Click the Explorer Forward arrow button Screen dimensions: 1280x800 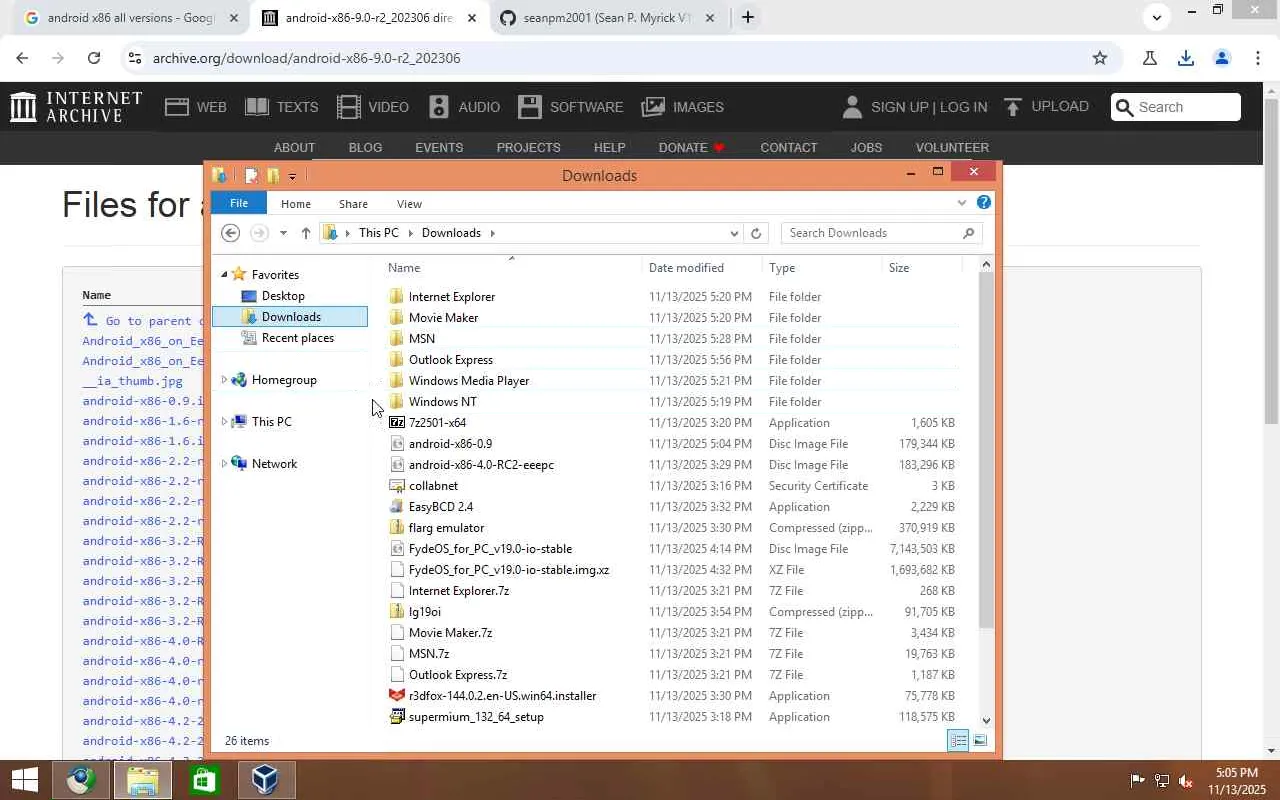click(x=259, y=233)
